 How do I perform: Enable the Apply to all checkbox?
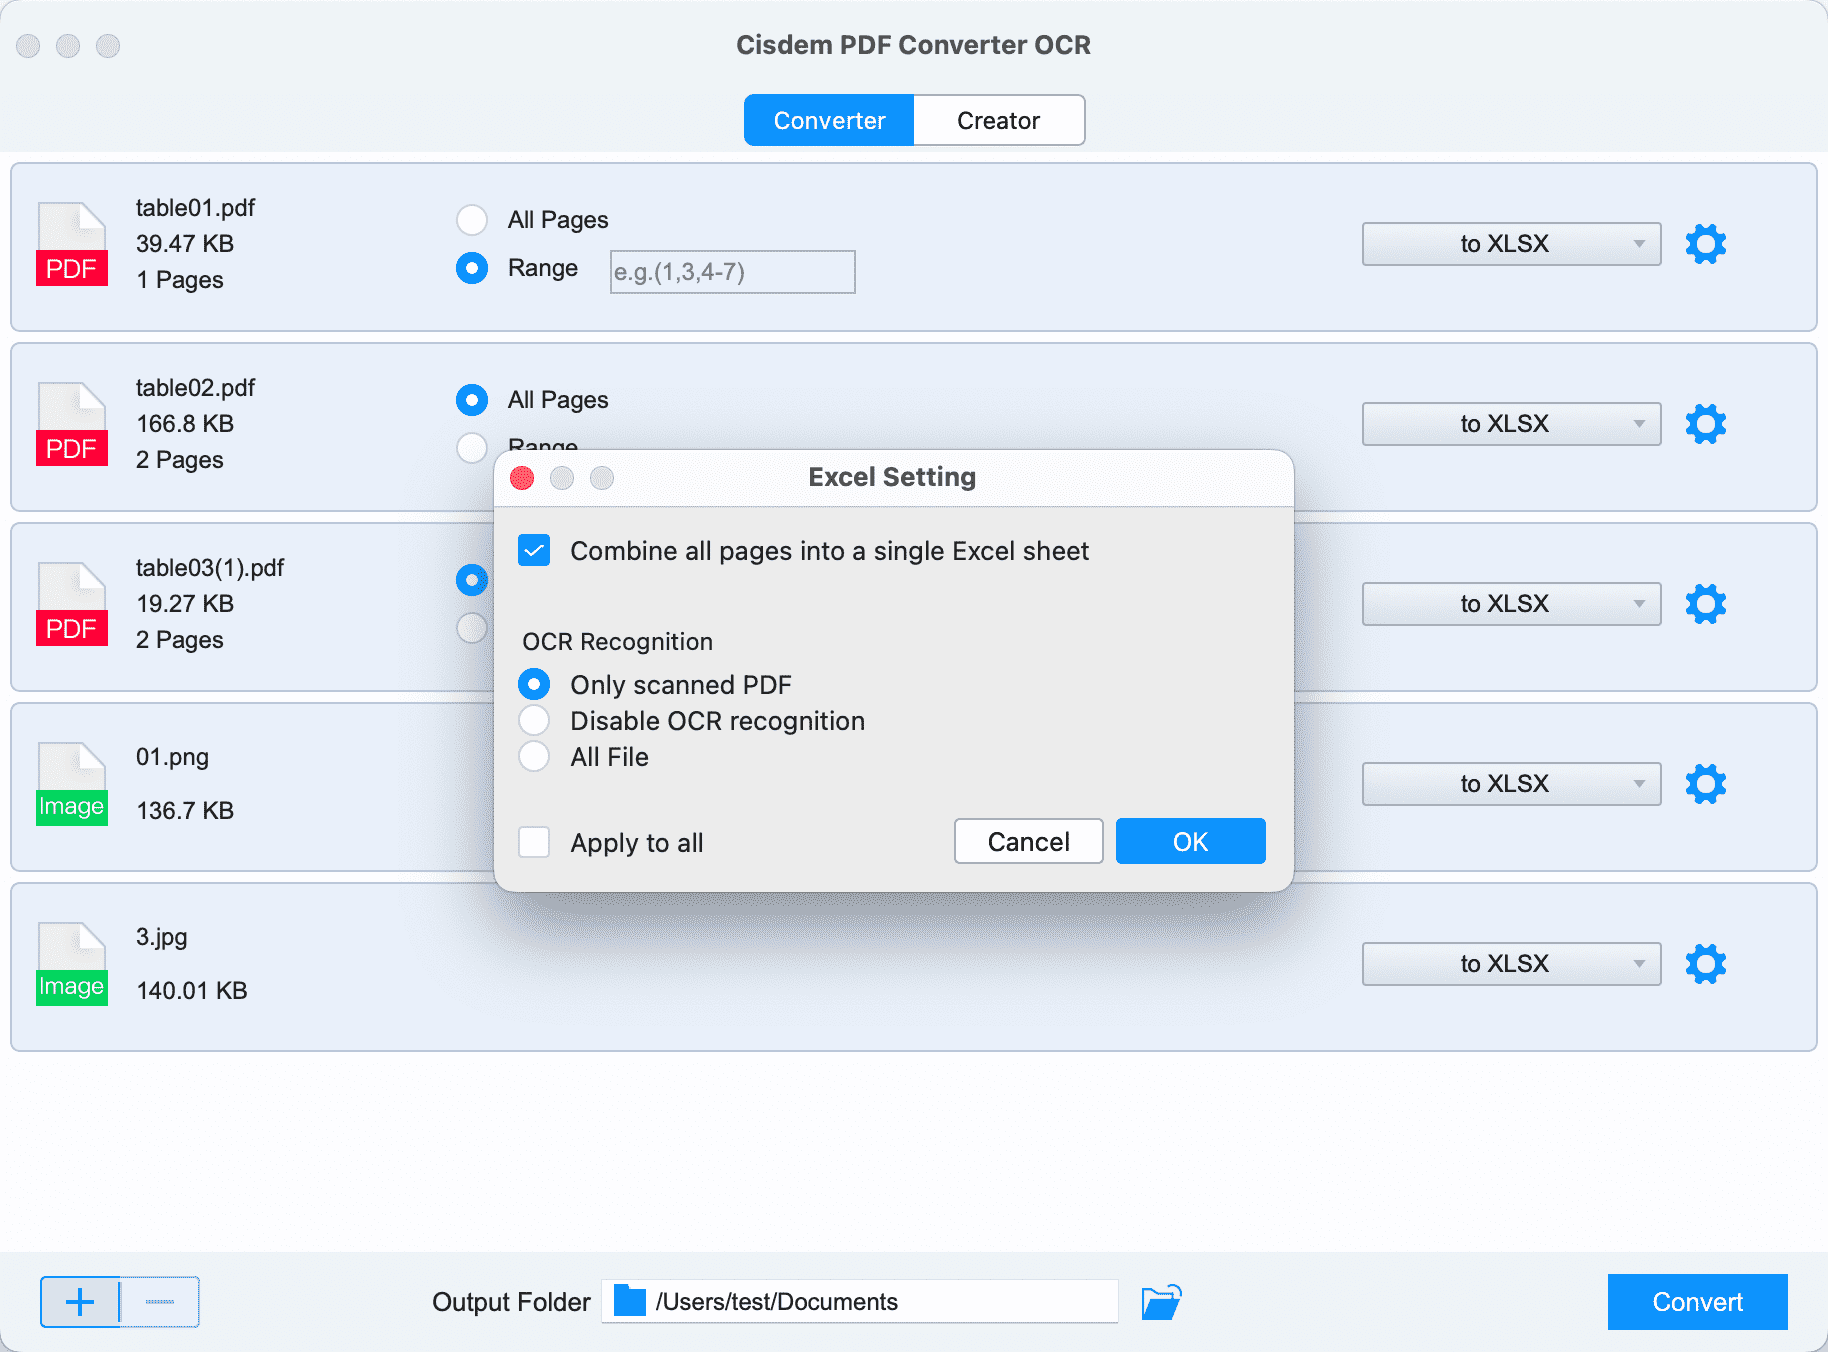click(x=534, y=842)
